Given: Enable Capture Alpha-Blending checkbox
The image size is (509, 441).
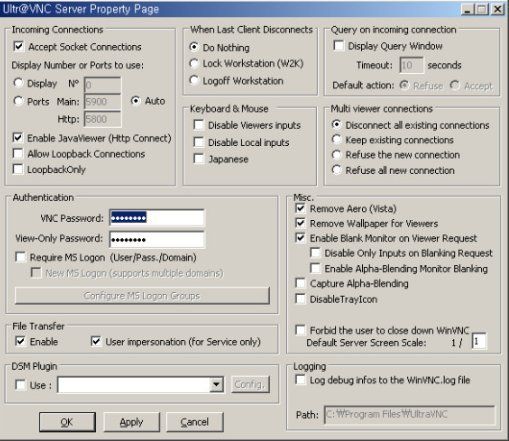Looking at the screenshot, I should click(x=300, y=283).
